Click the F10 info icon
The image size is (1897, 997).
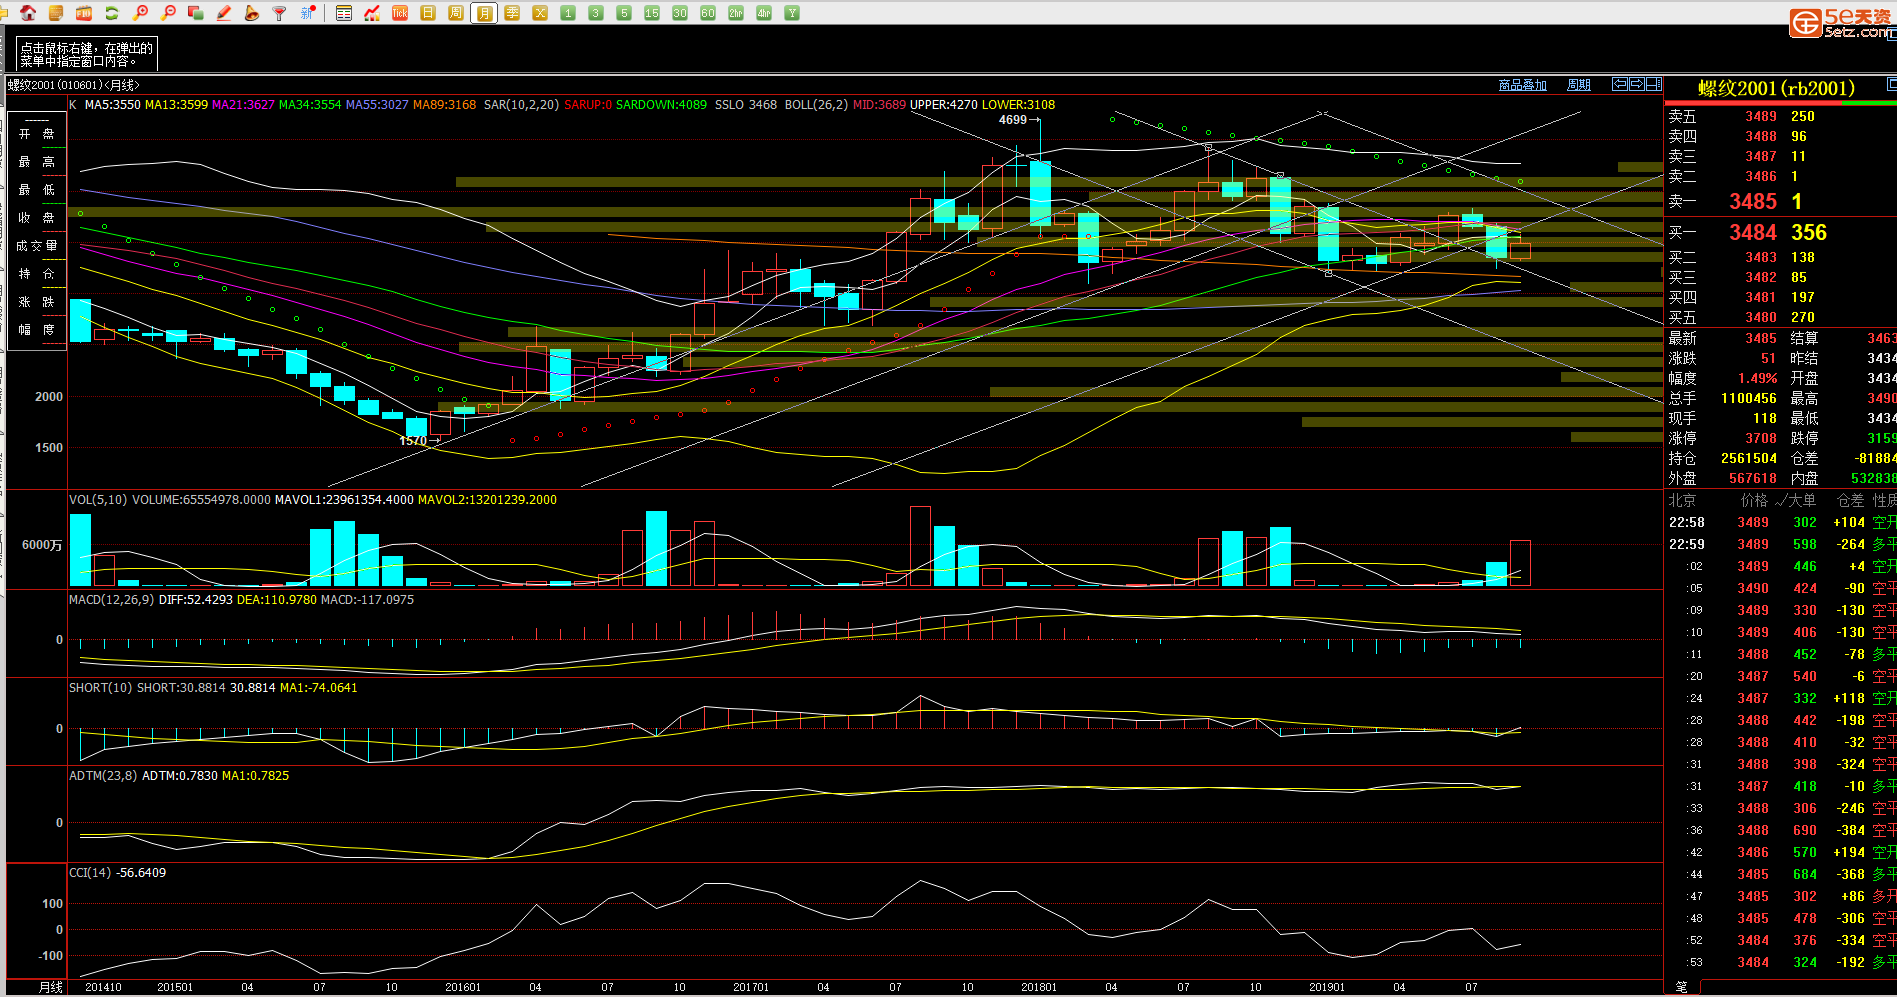point(84,13)
